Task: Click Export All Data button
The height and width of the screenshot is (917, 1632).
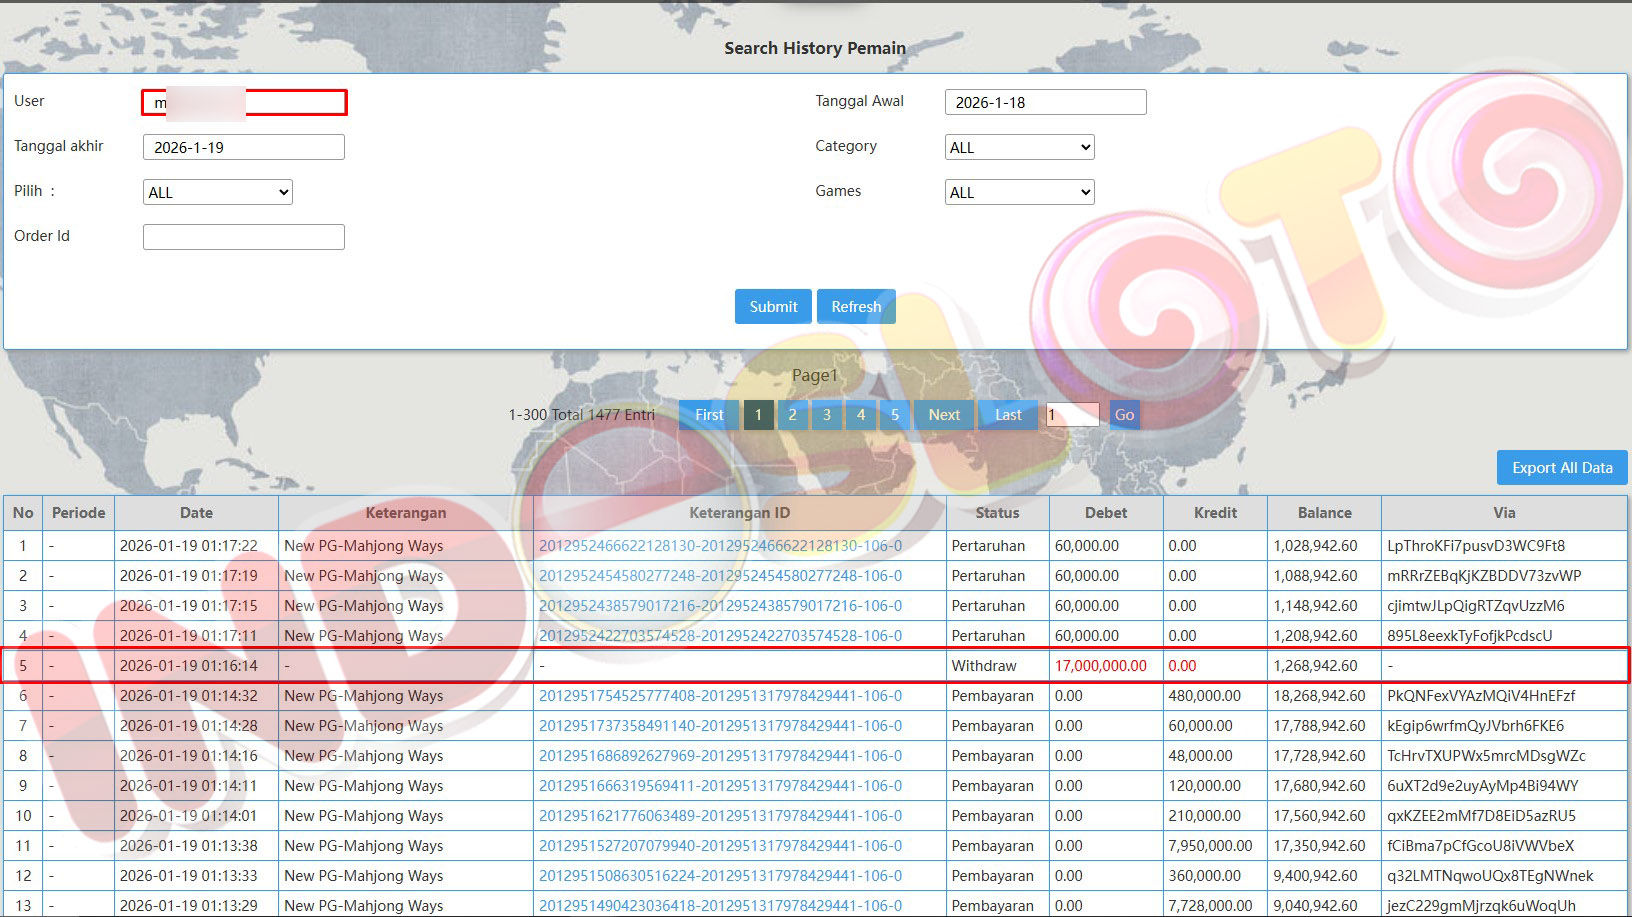Action: pos(1561,468)
